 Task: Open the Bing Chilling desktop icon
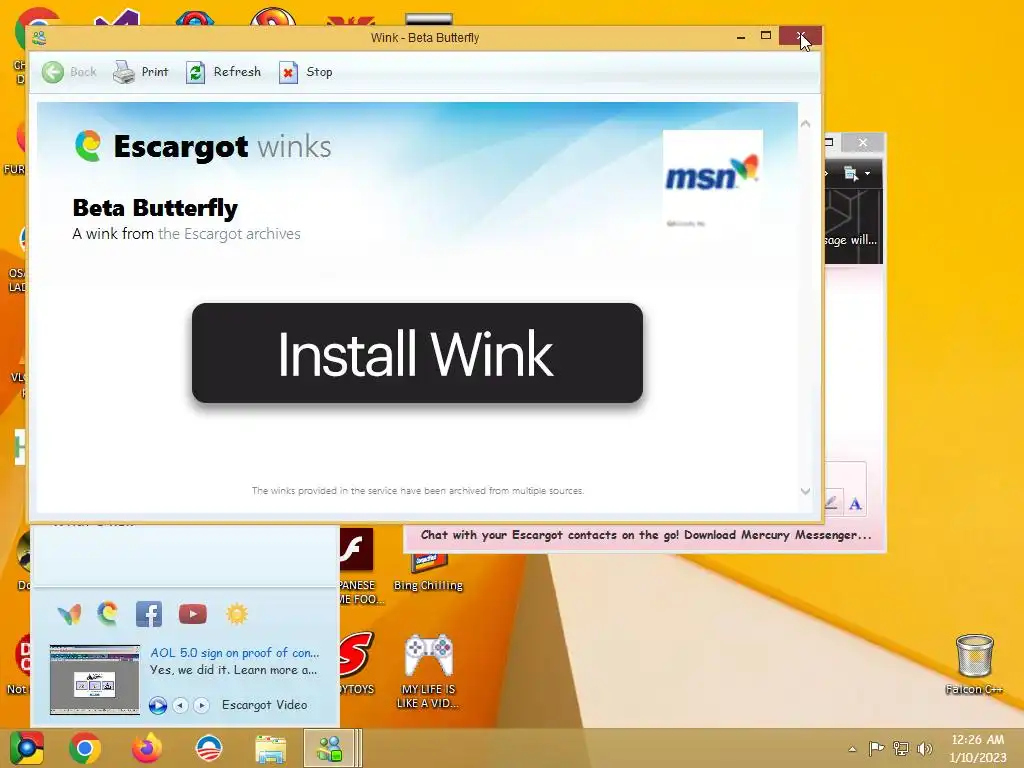(428, 571)
